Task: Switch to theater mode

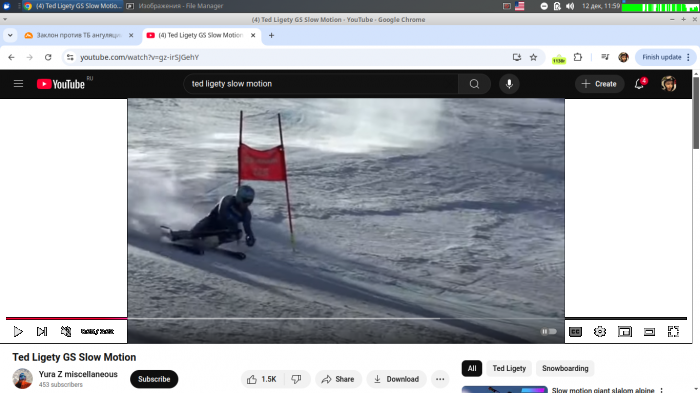Action: (649, 331)
